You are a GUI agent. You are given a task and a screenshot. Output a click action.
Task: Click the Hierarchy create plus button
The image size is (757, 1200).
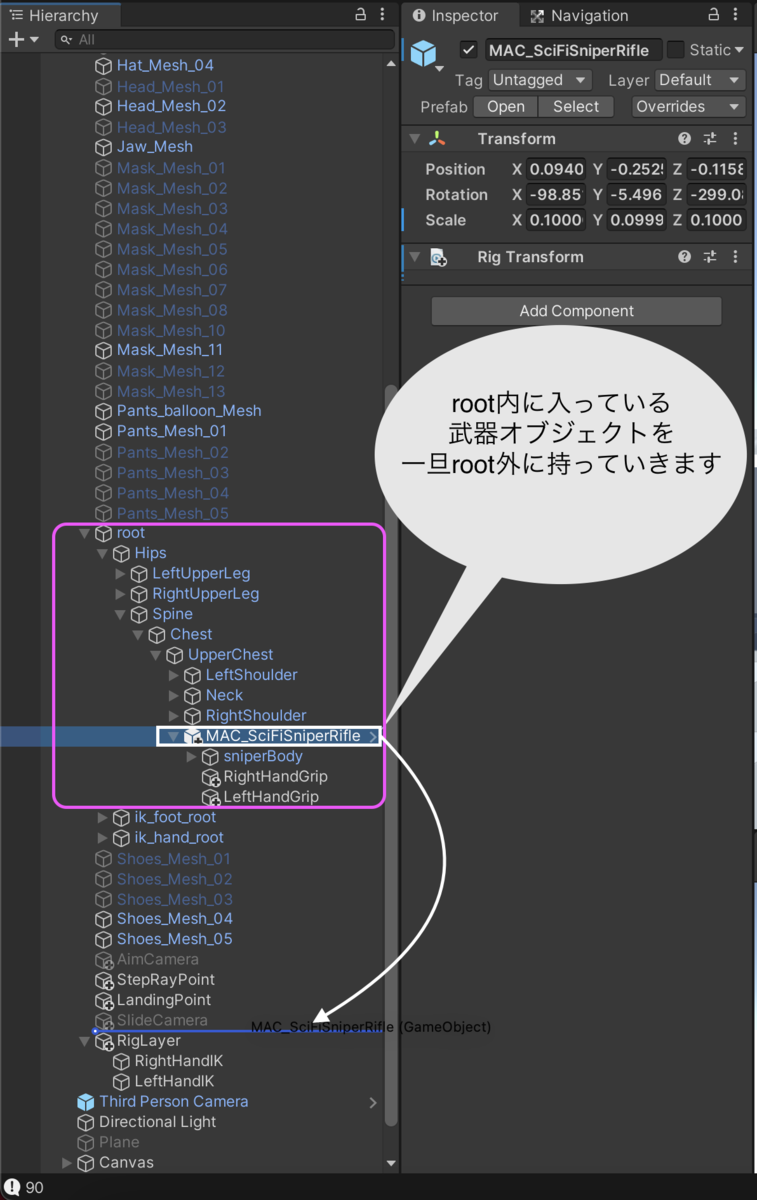tap(16, 39)
